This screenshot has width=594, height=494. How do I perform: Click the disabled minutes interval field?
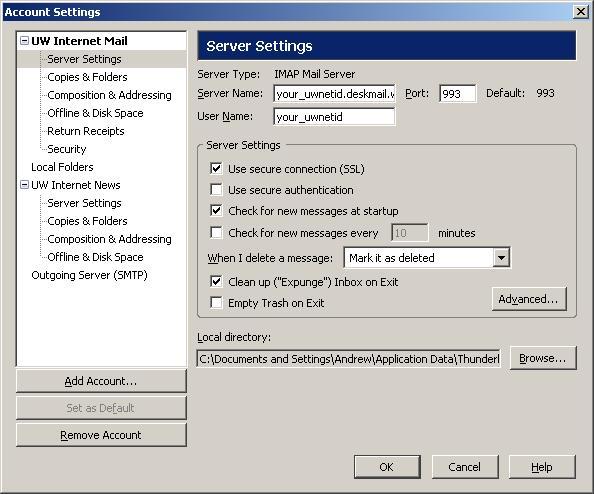point(410,233)
